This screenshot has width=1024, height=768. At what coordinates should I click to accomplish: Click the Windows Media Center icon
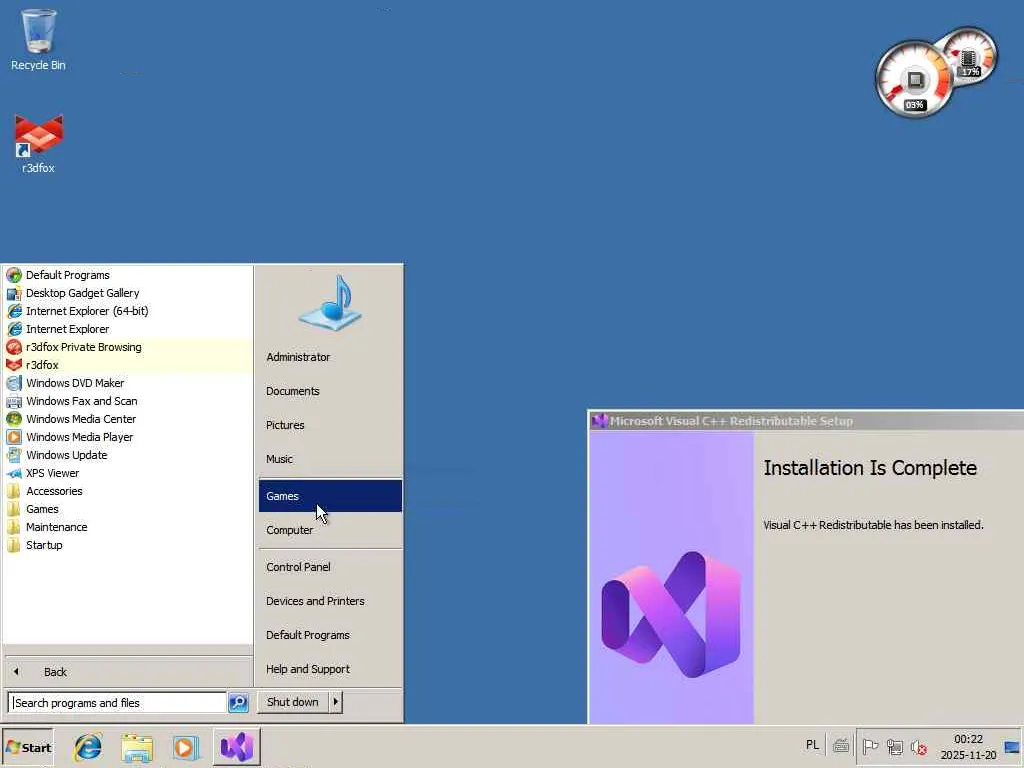point(14,419)
